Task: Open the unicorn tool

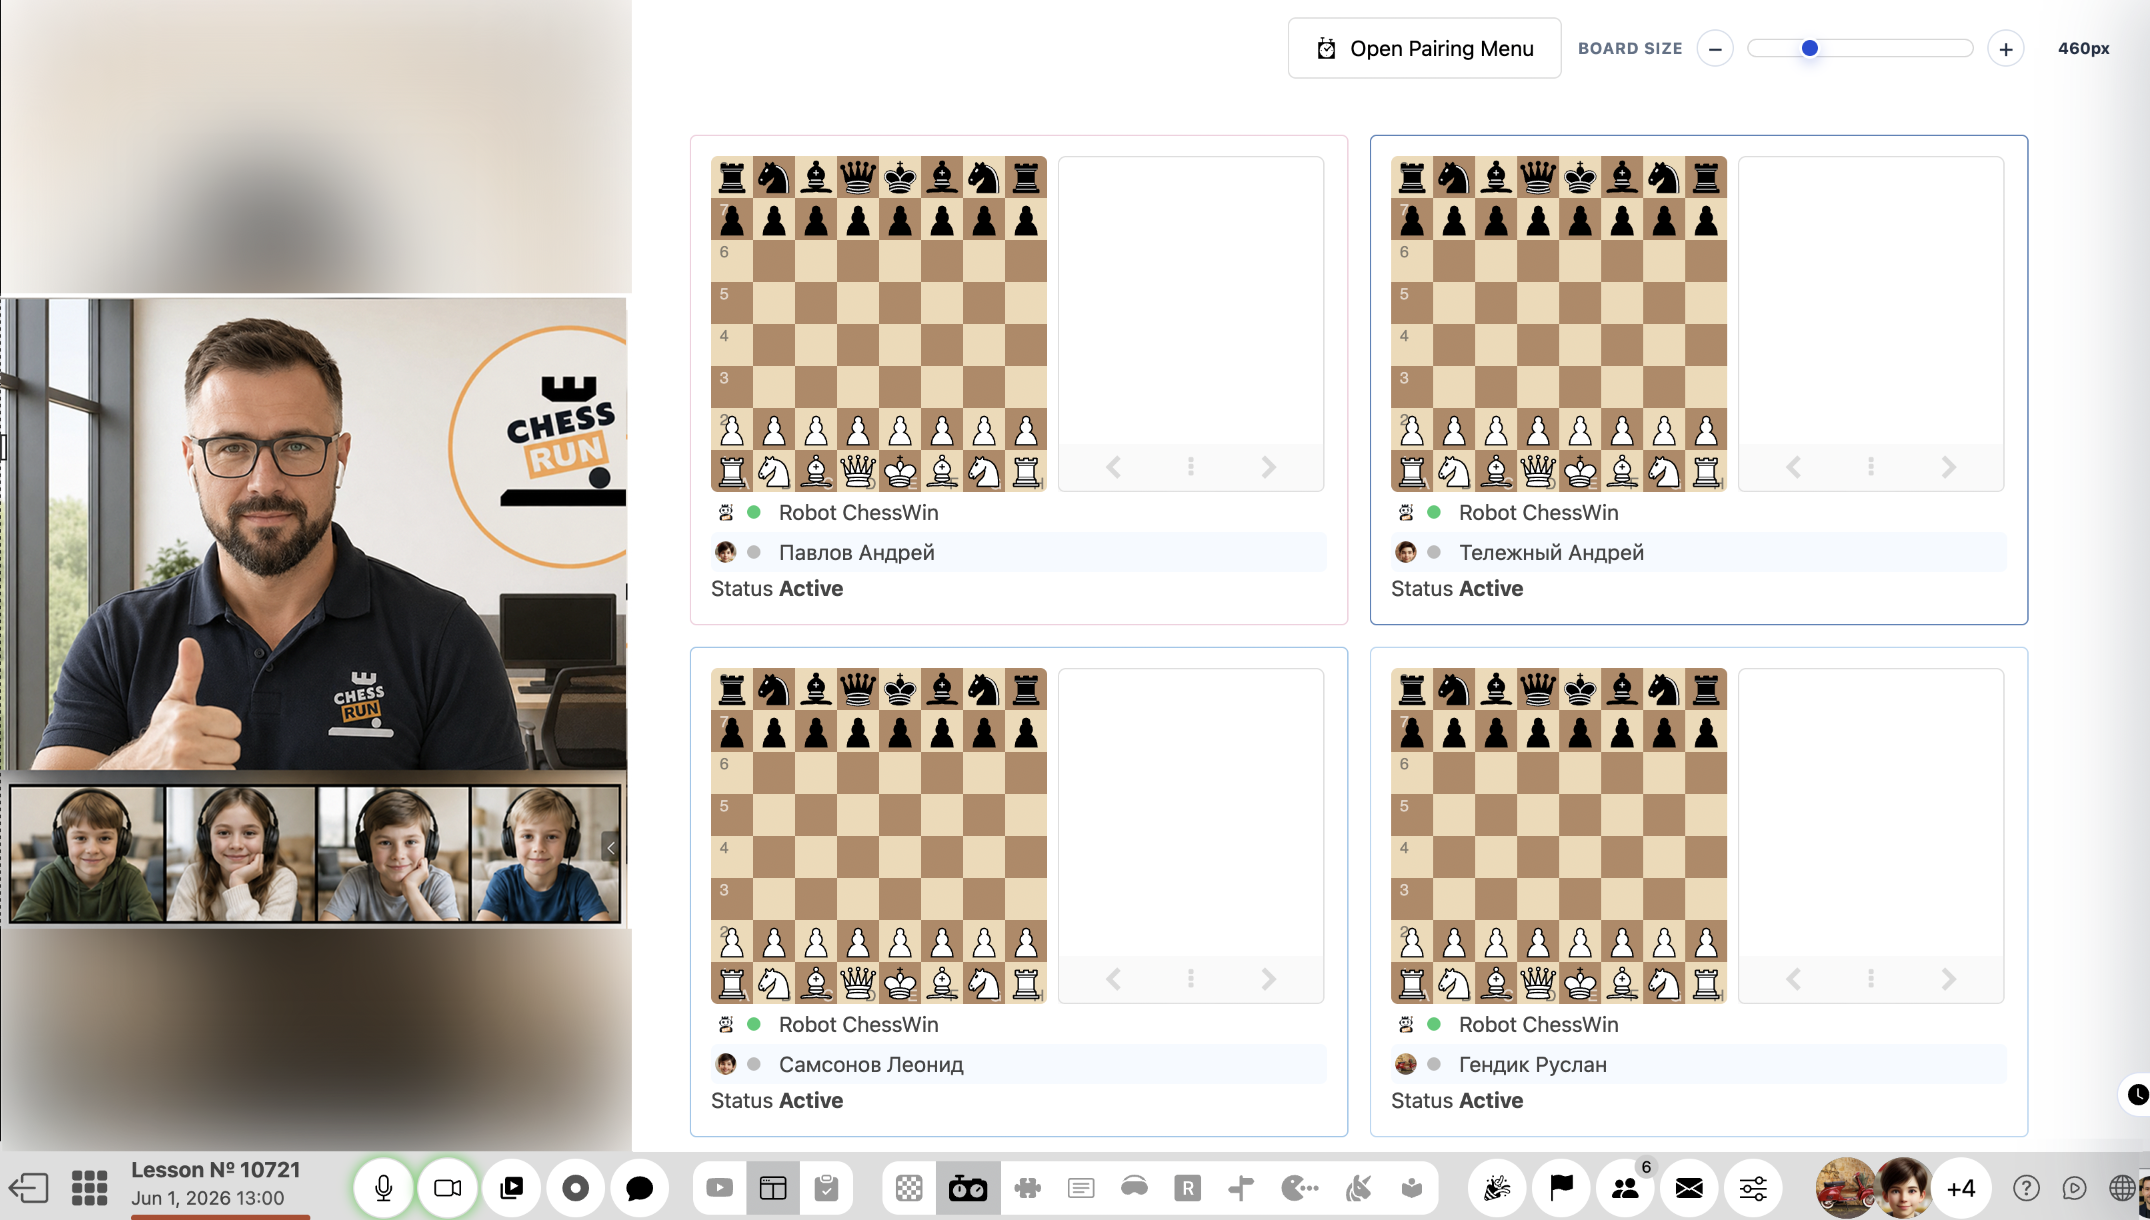Action: click(1358, 1188)
